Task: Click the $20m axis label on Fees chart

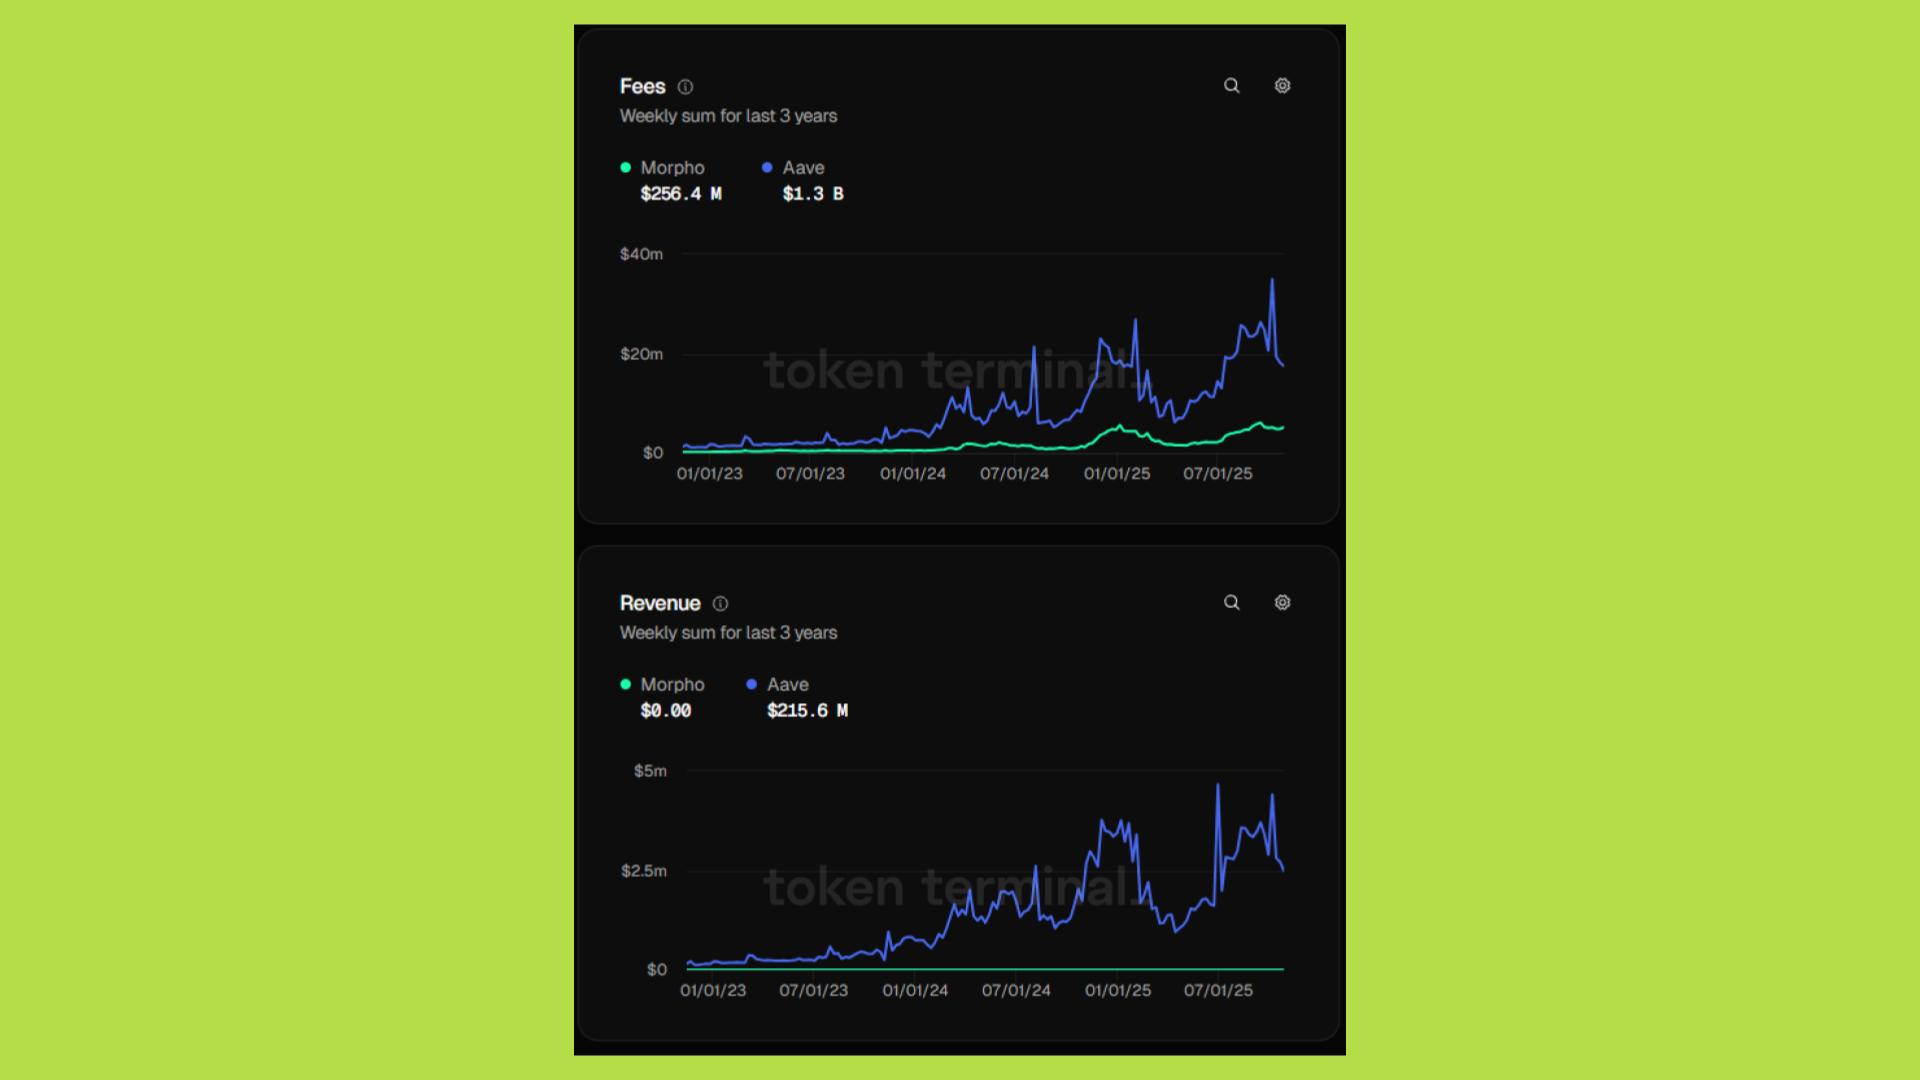Action: click(641, 354)
